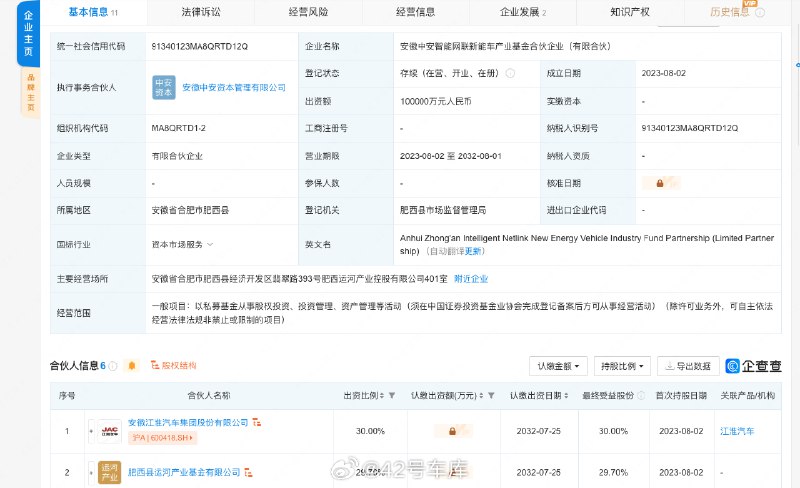Expand row 1 partner arrow
This screenshot has height=488, width=800.
point(91,431)
